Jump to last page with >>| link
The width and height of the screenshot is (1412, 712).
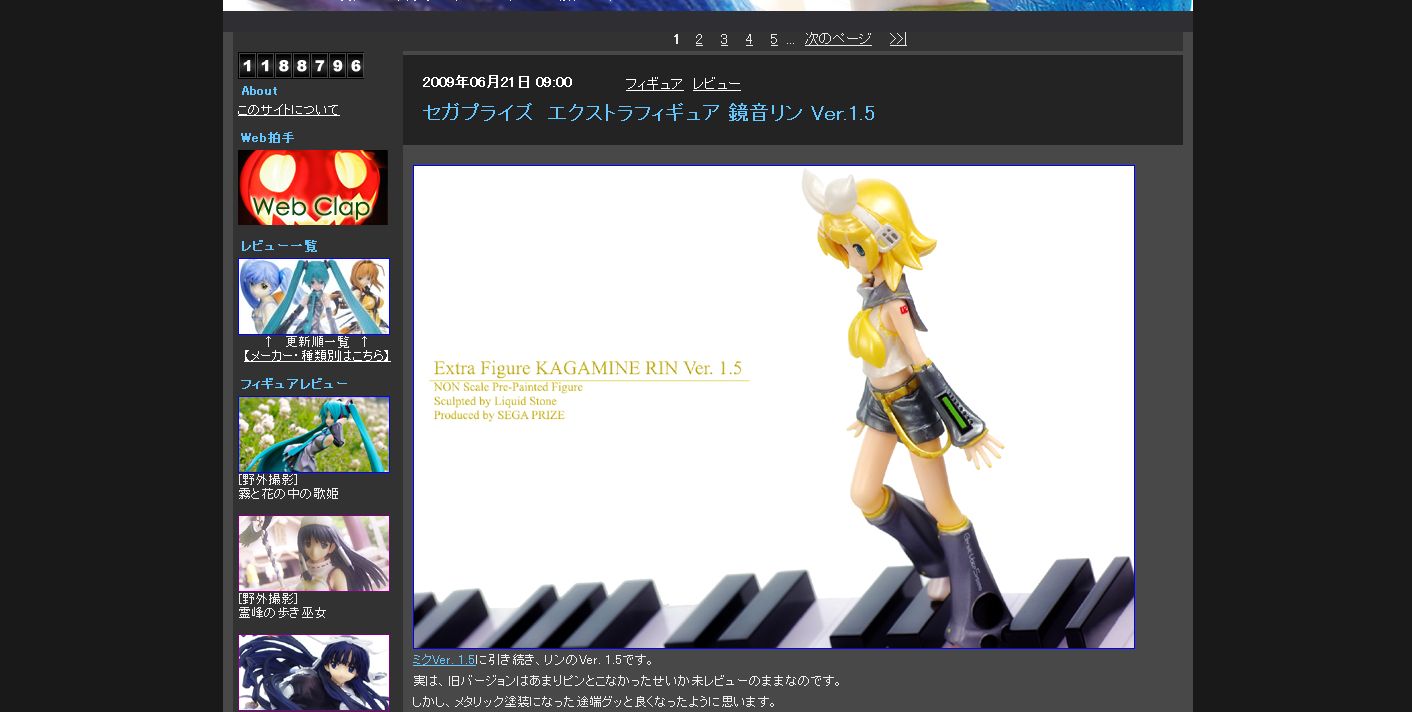[898, 39]
